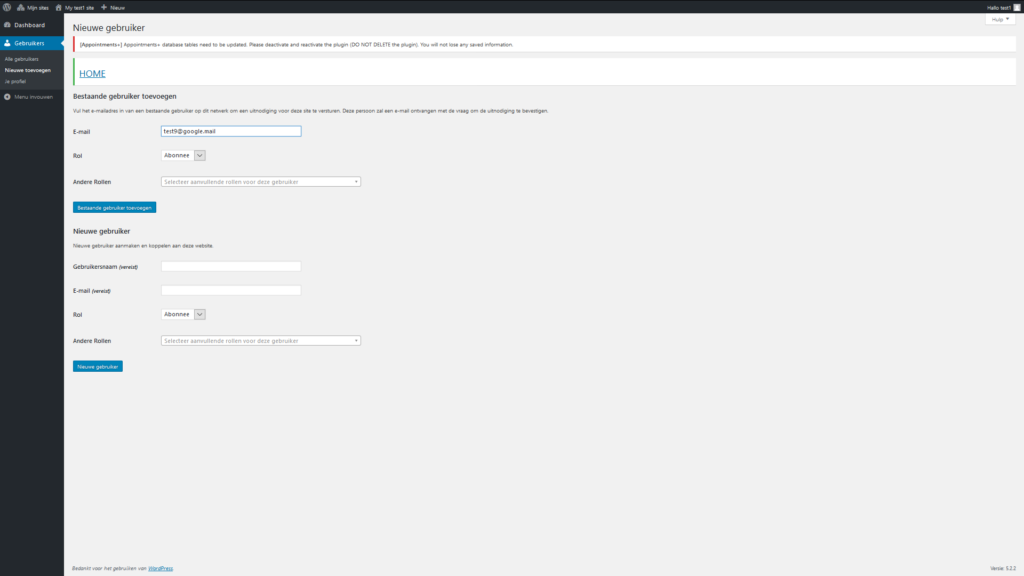
Task: Select Nieuwe toevoegen submenu item
Action: pyautogui.click(x=27, y=70)
